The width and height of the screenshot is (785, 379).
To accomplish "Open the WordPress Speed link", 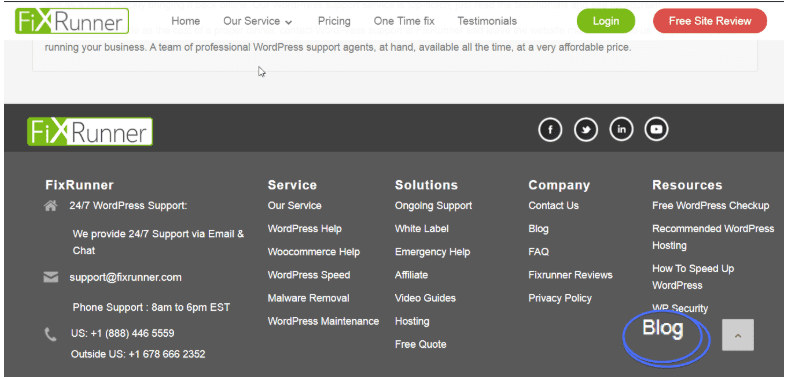I will pos(309,275).
